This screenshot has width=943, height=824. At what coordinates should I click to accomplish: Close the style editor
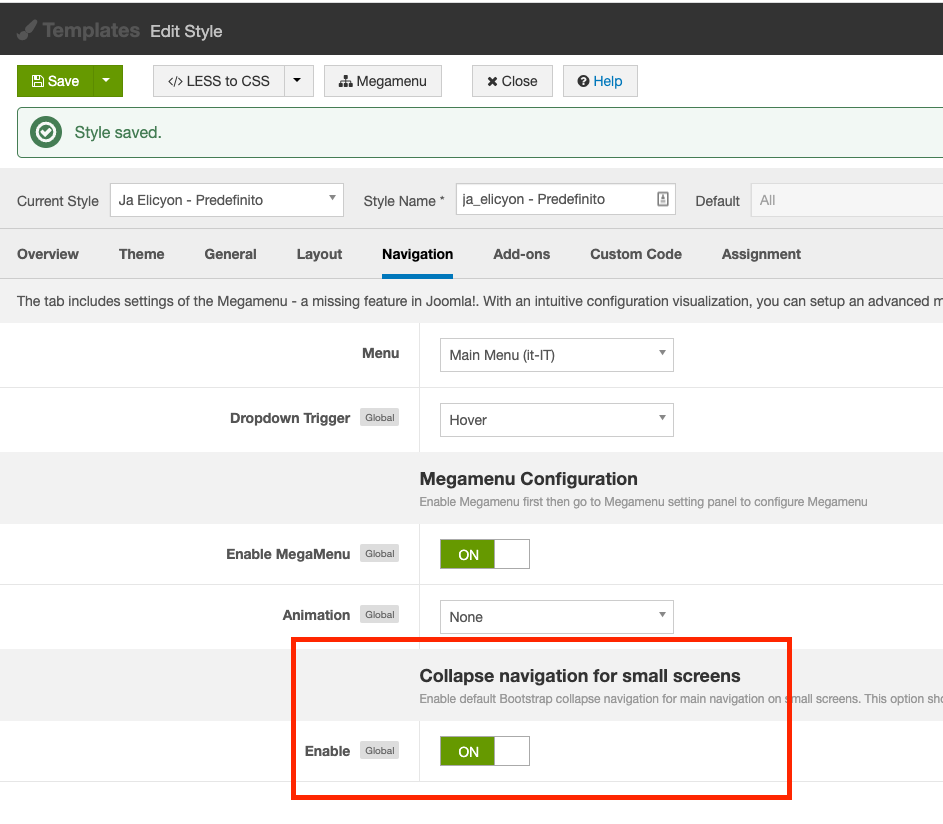512,81
